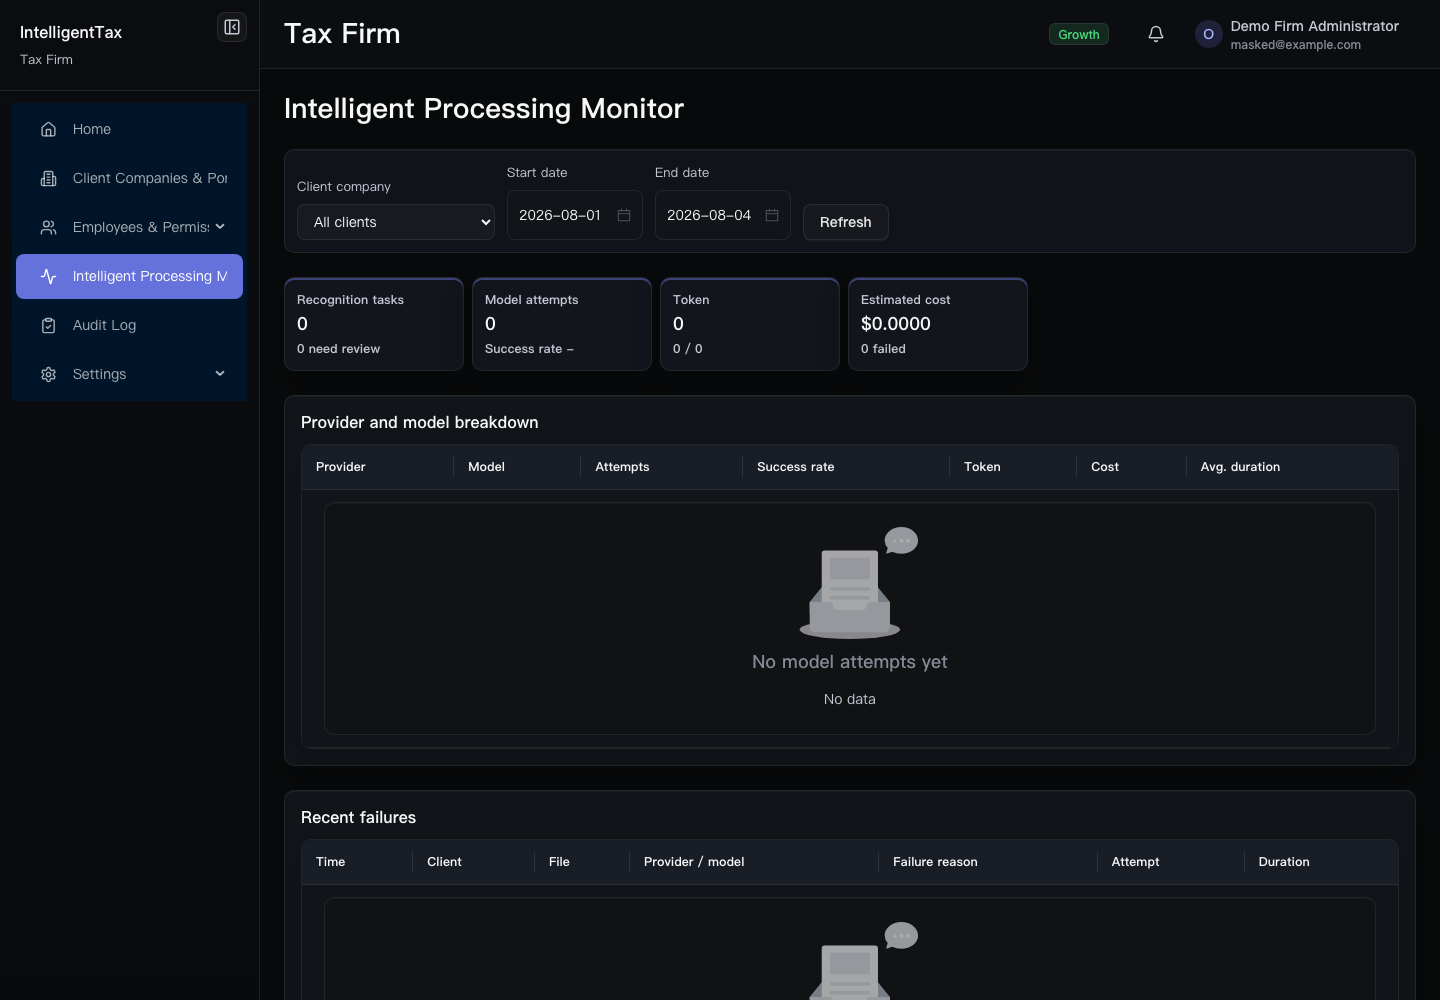1440x1000 pixels.
Task: Expand Employees & Permissions submenu chevron
Action: 220,227
